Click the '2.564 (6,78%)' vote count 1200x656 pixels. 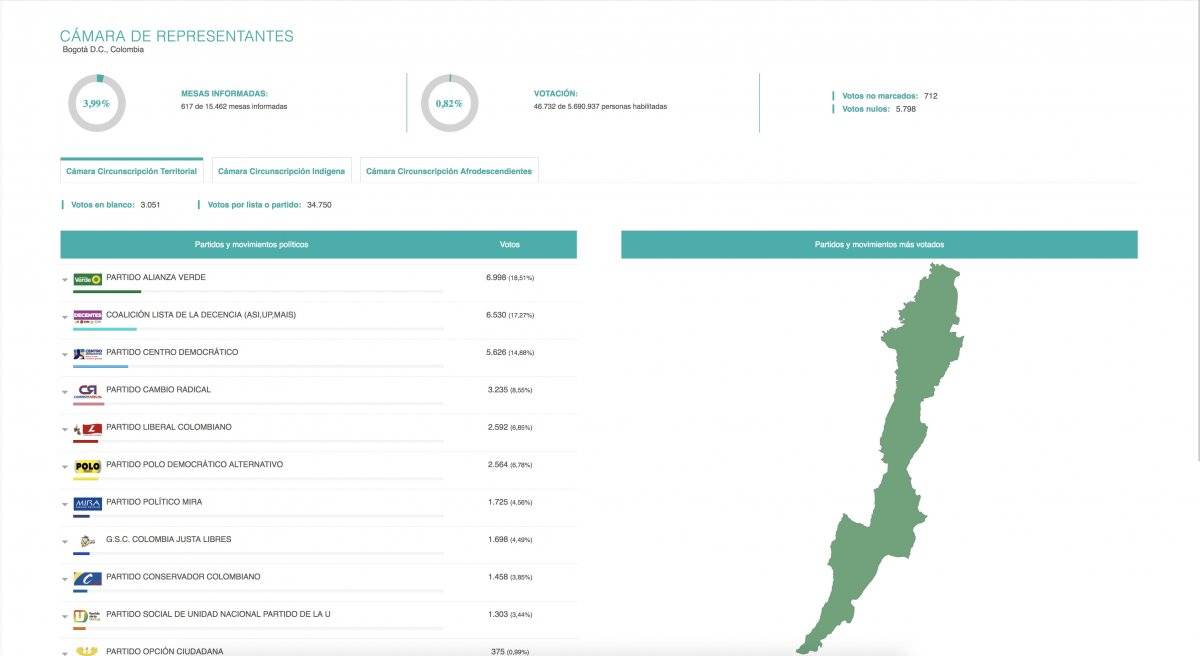tap(510, 464)
